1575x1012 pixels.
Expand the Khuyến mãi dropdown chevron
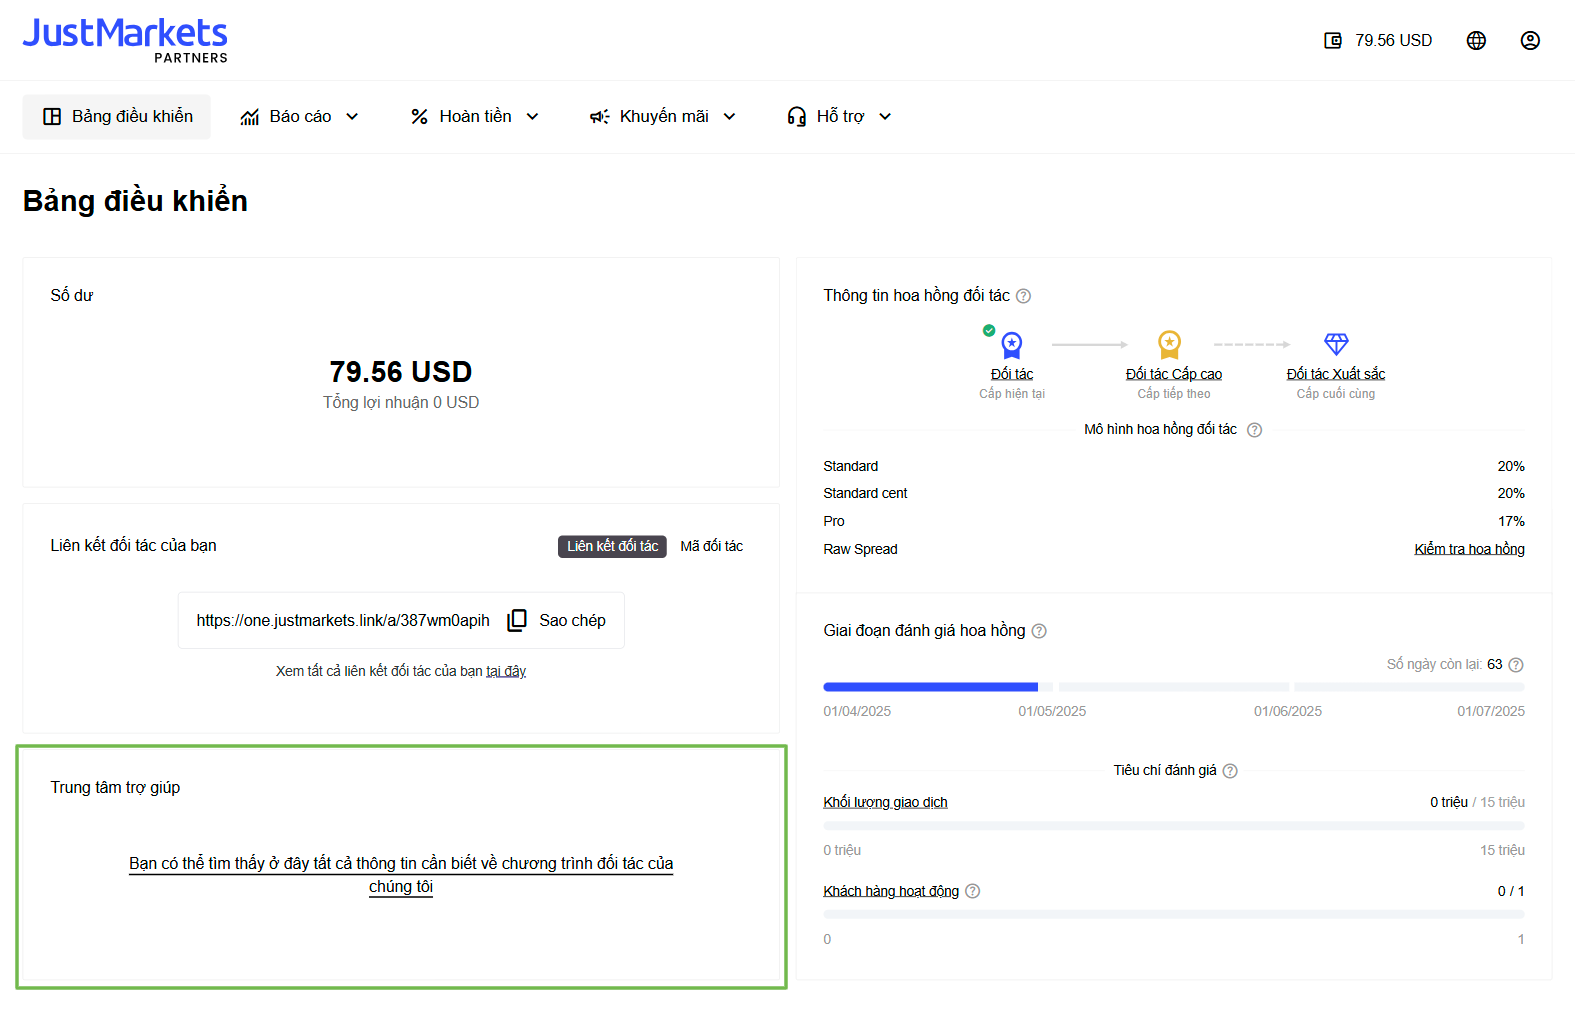(729, 117)
